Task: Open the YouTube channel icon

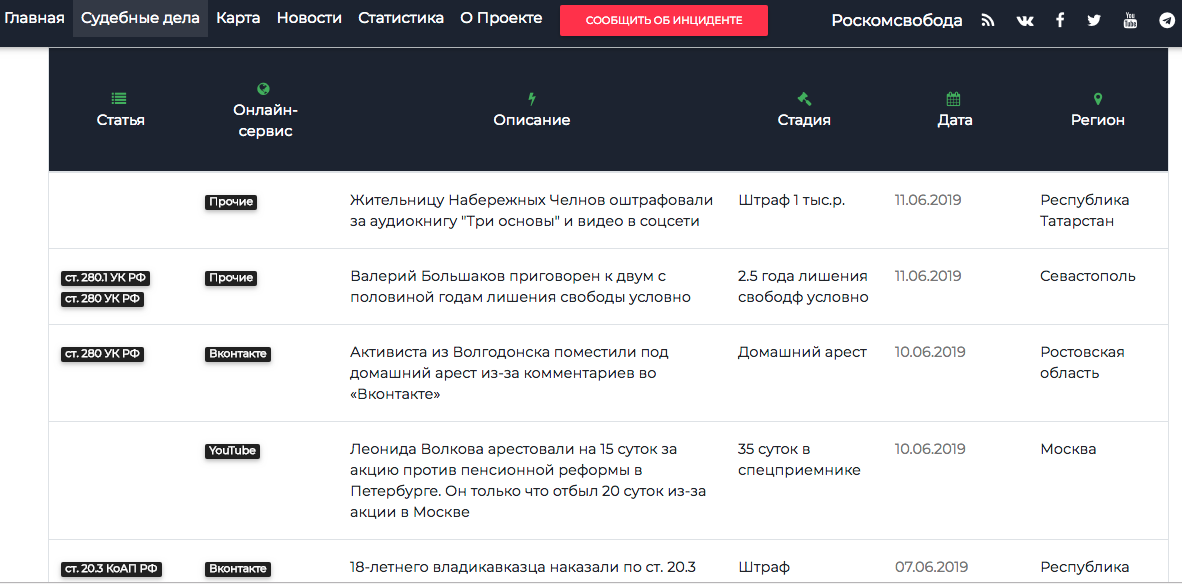Action: 1130,20
